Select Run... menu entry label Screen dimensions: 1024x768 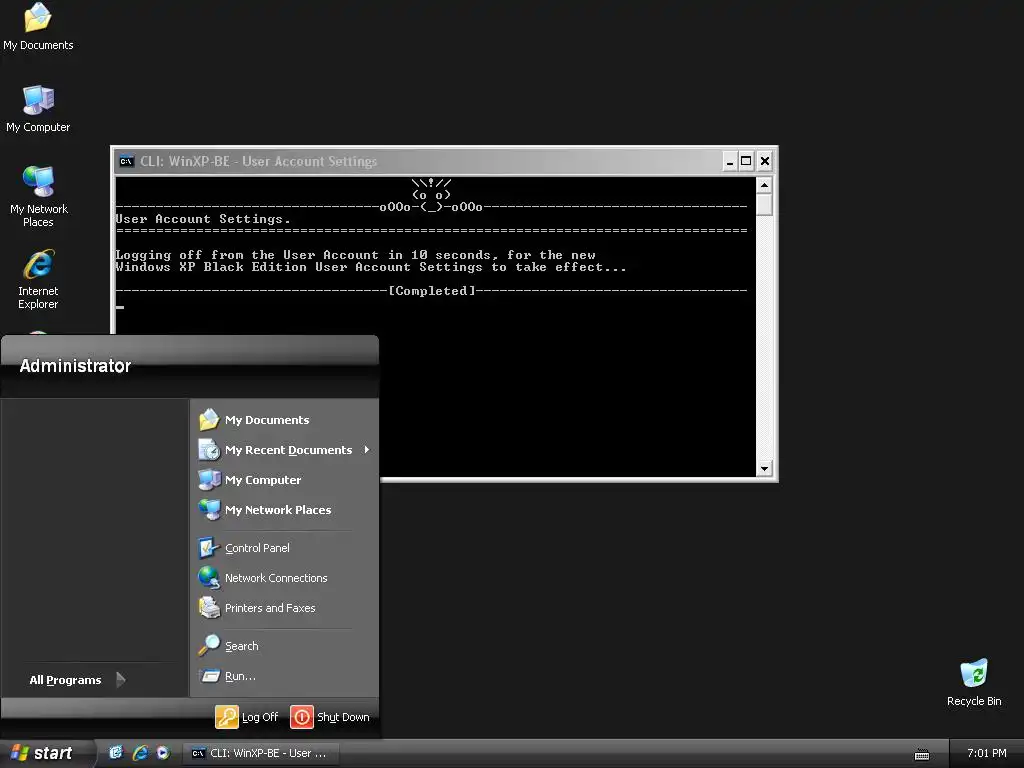240,676
